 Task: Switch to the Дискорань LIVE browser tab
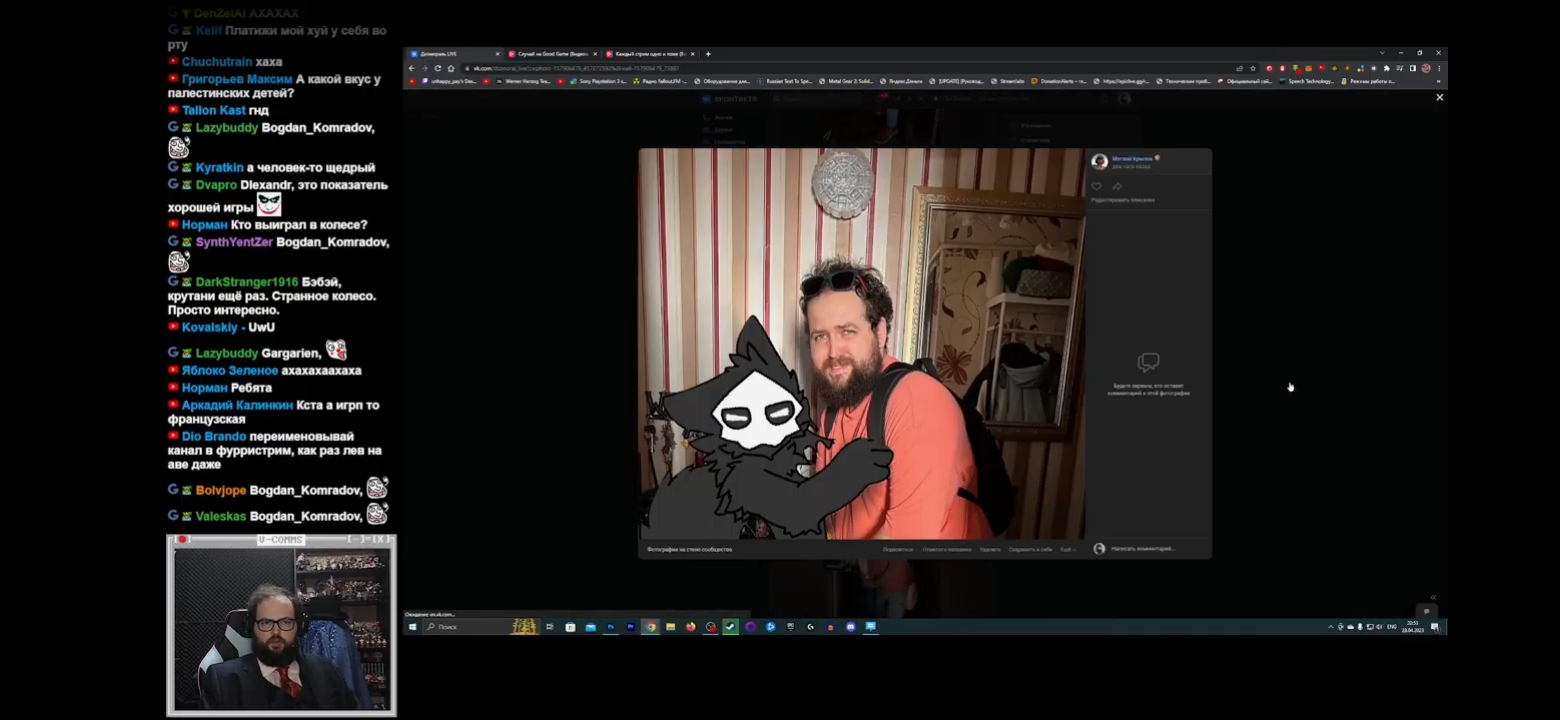454,54
